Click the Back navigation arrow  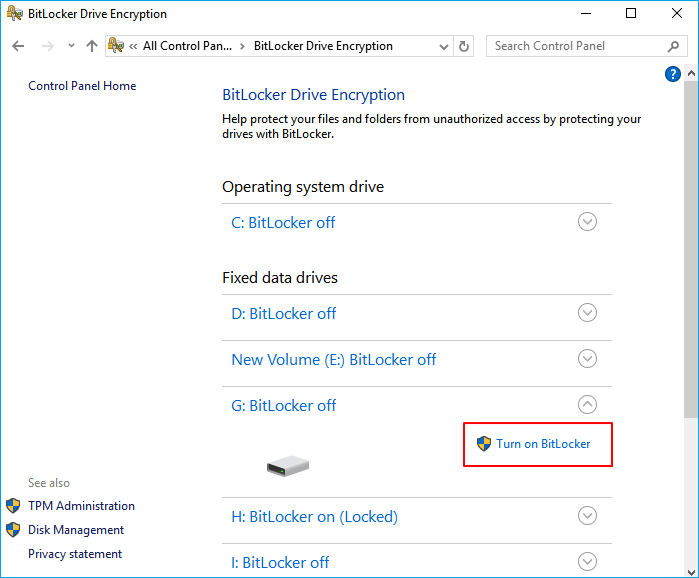pyautogui.click(x=19, y=46)
